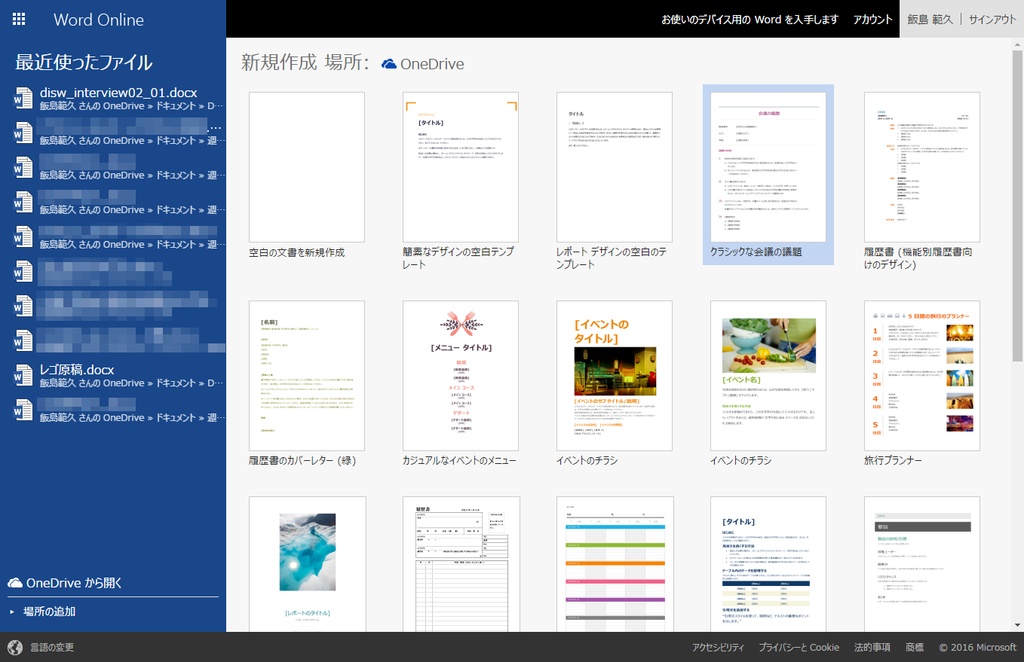Click the Word Online title
The image size is (1024, 662).
(x=99, y=20)
